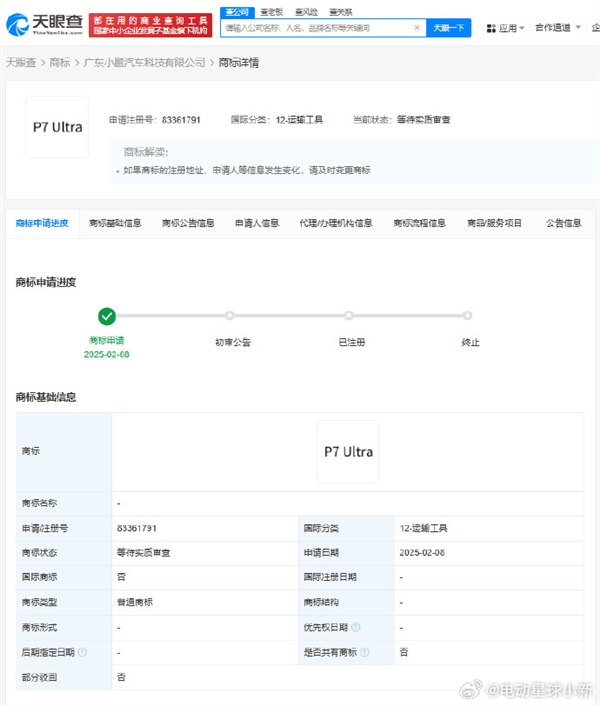Click the P7 Ultra trademark image in table
This screenshot has height=706, width=600.
(x=348, y=452)
